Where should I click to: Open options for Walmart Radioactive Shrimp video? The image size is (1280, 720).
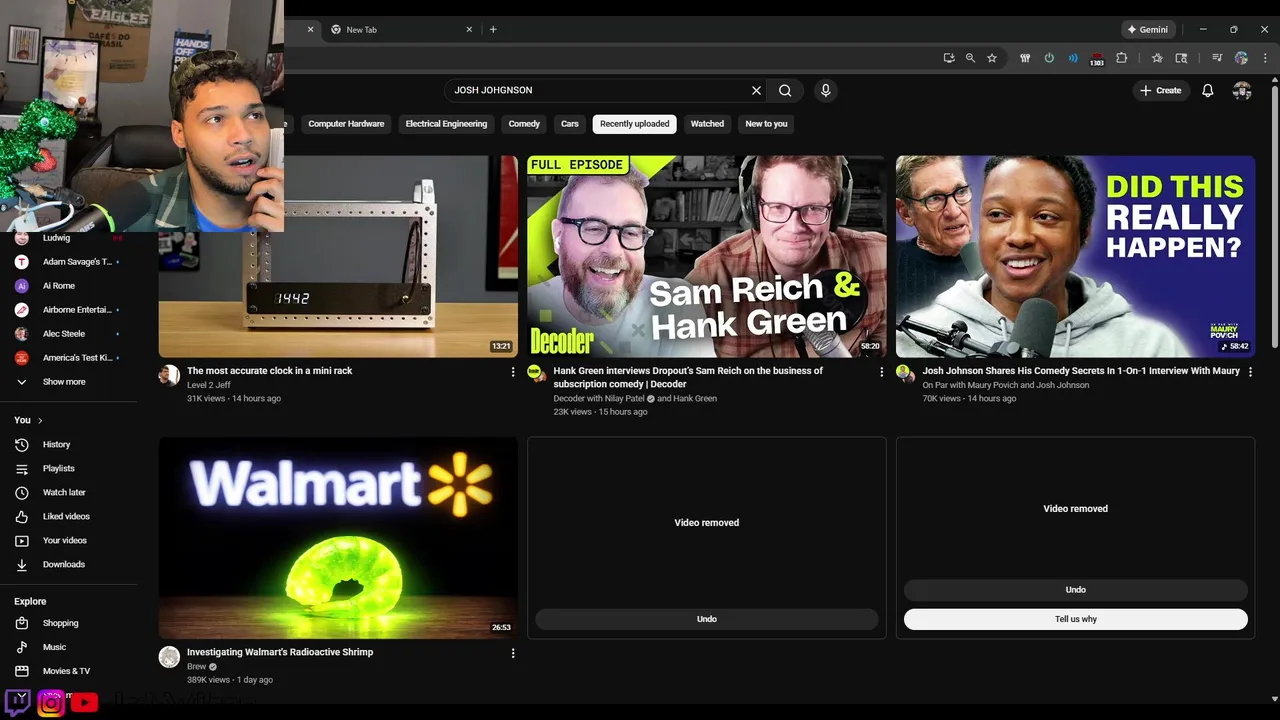click(513, 653)
